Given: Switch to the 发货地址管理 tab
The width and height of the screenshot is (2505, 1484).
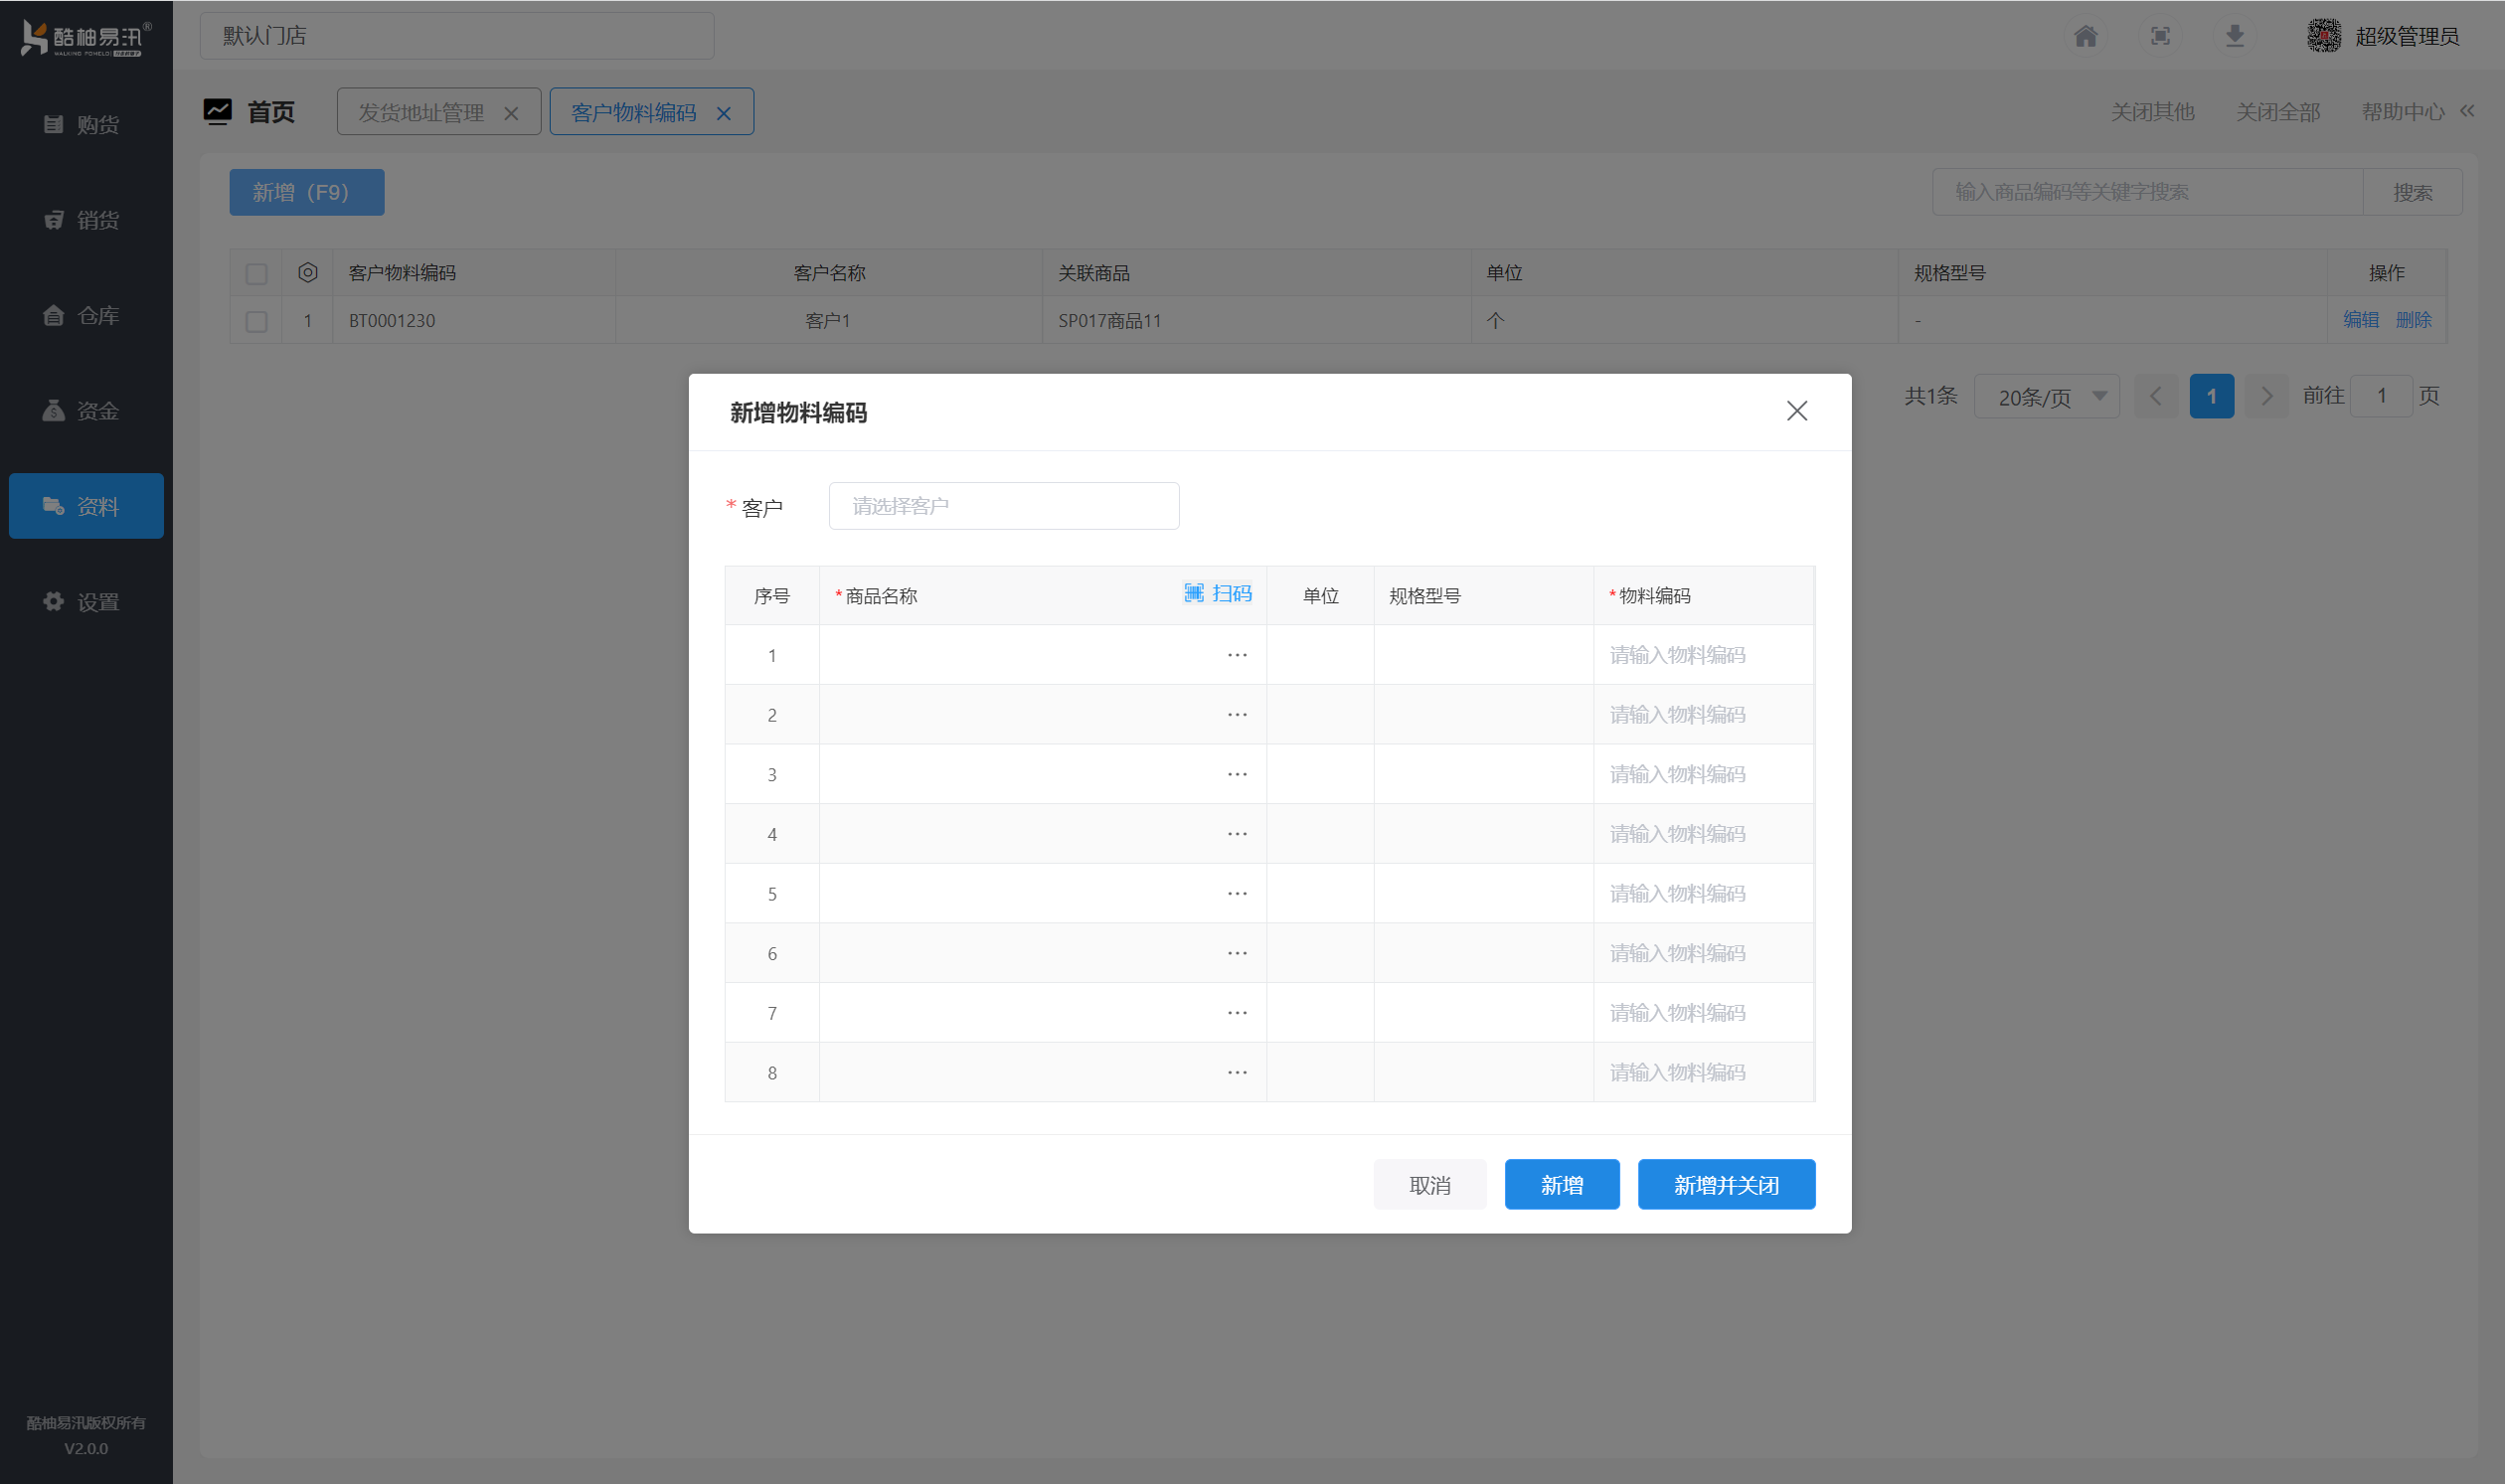Looking at the screenshot, I should point(421,112).
